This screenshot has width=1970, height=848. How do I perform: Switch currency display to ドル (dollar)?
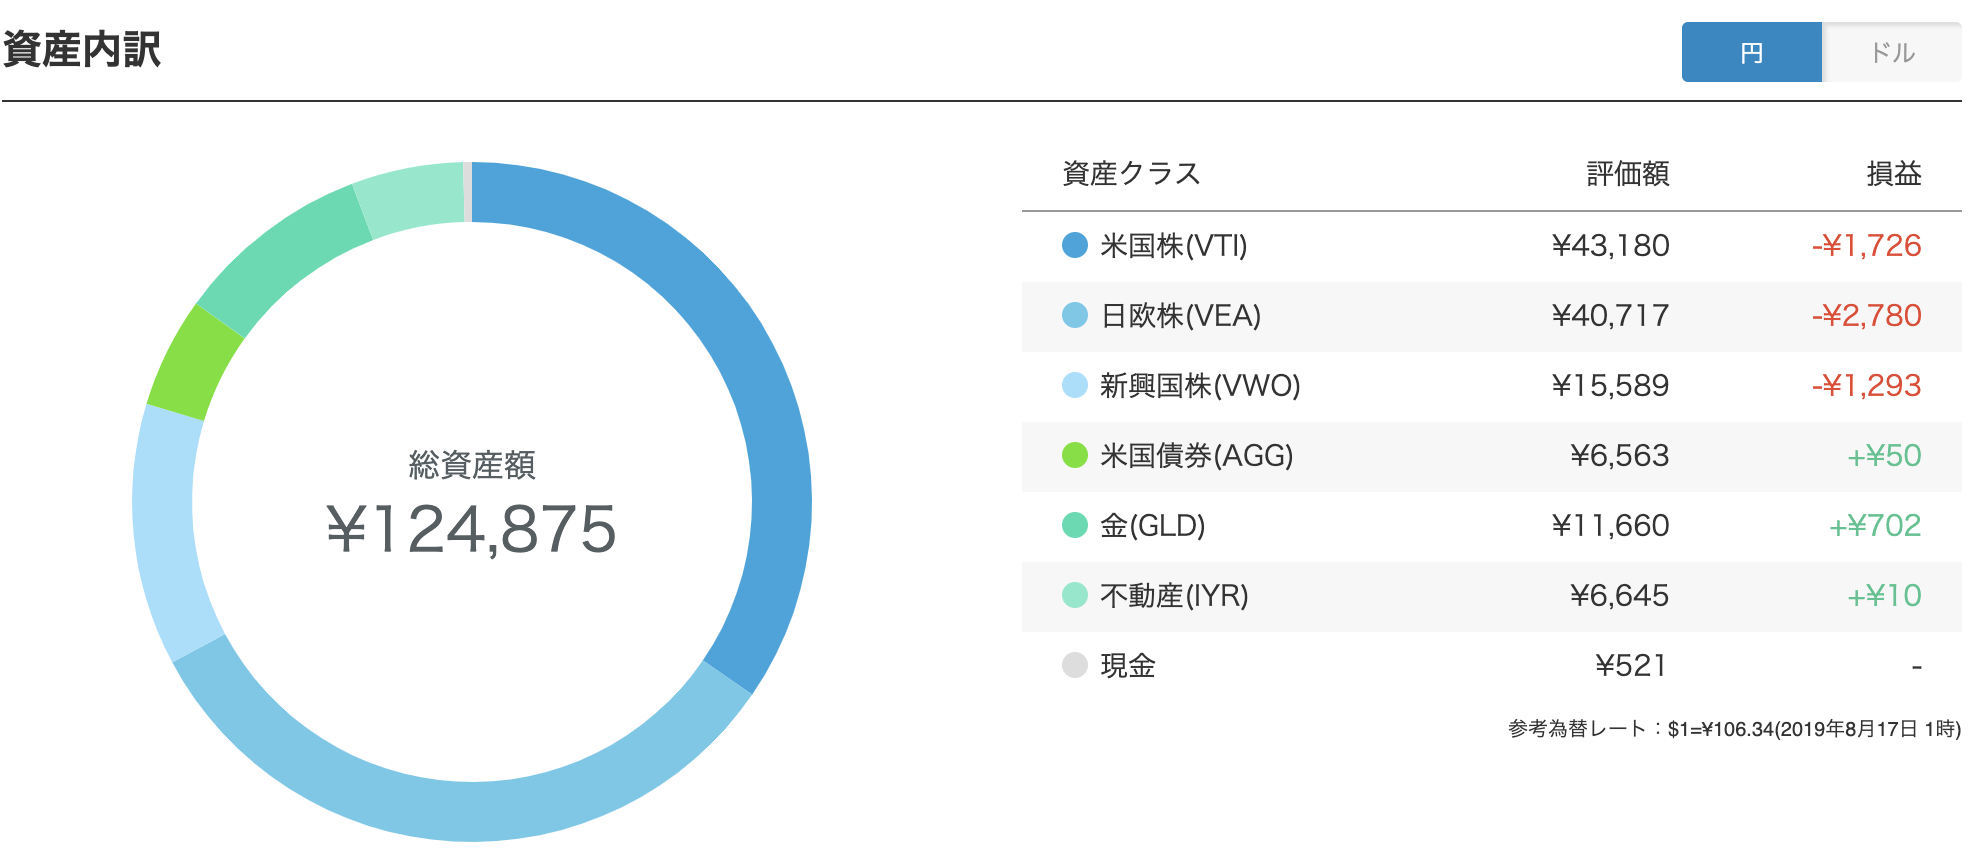[x=1892, y=52]
